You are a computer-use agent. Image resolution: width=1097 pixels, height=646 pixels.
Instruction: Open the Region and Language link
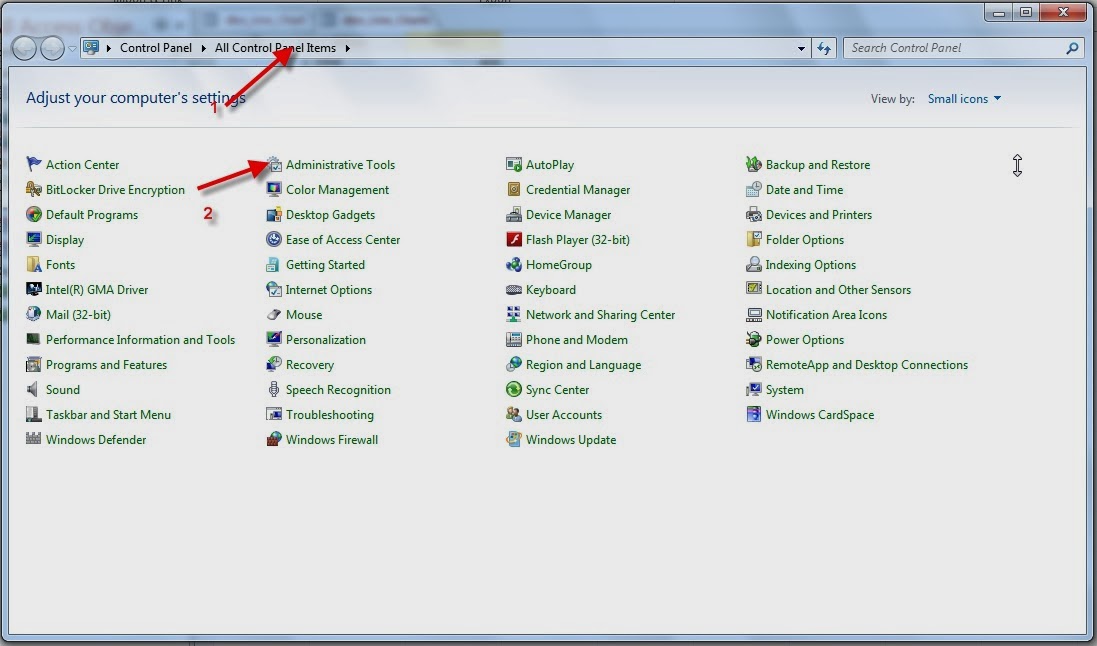click(x=583, y=365)
